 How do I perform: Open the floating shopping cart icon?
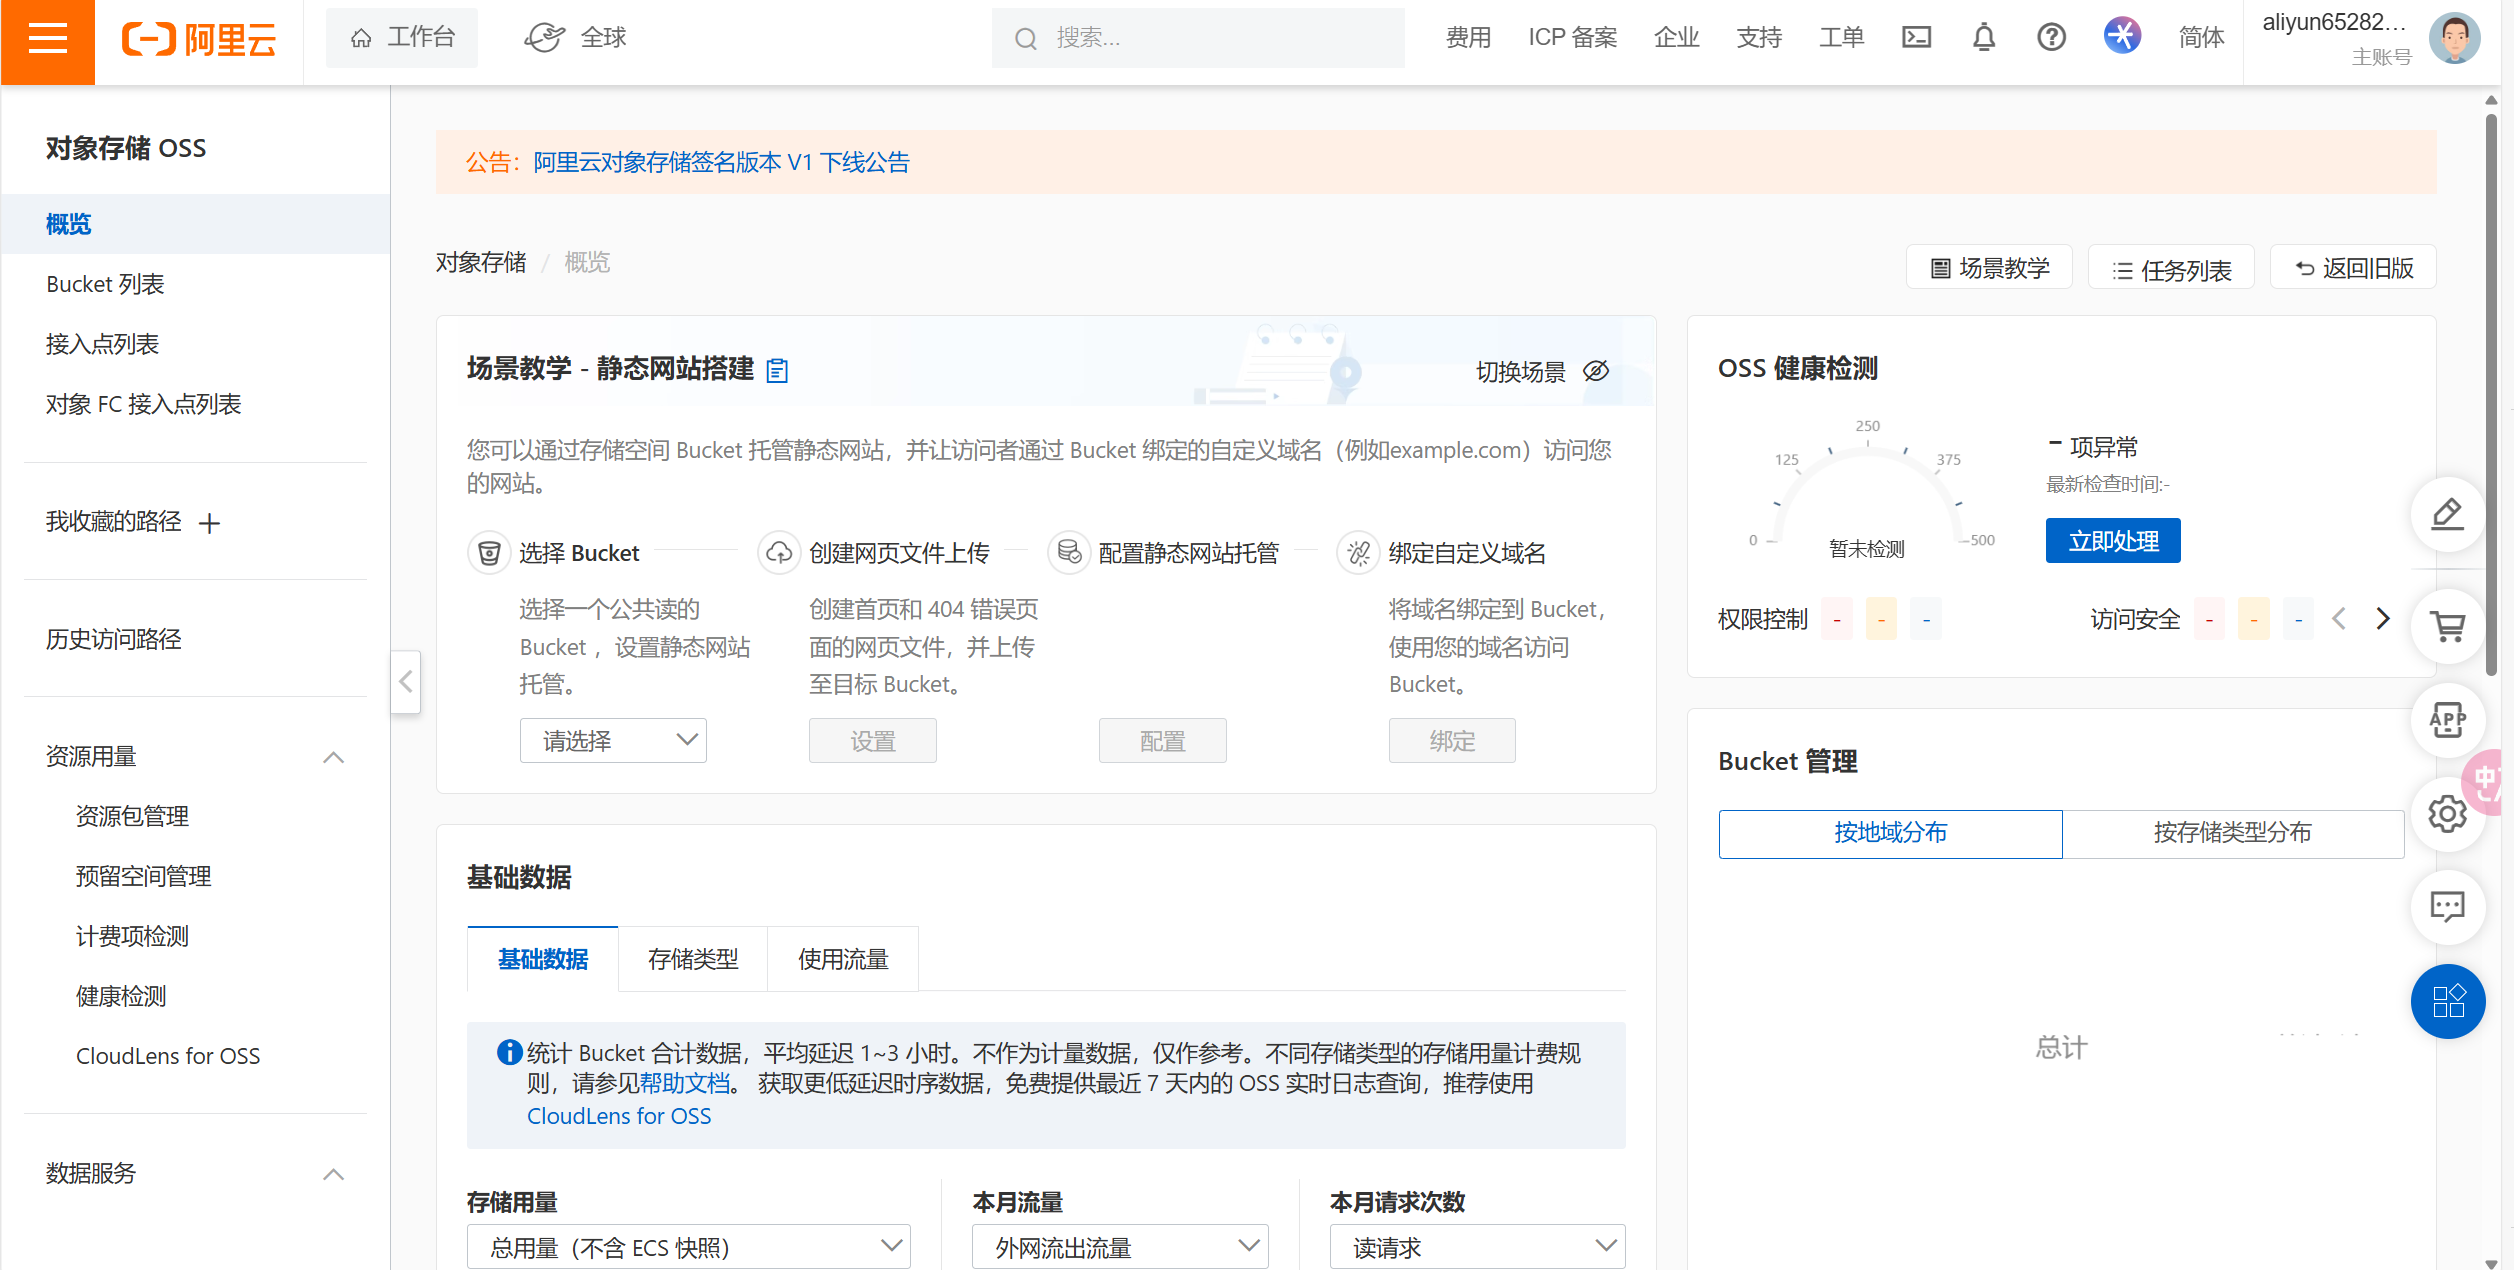pos(2447,626)
